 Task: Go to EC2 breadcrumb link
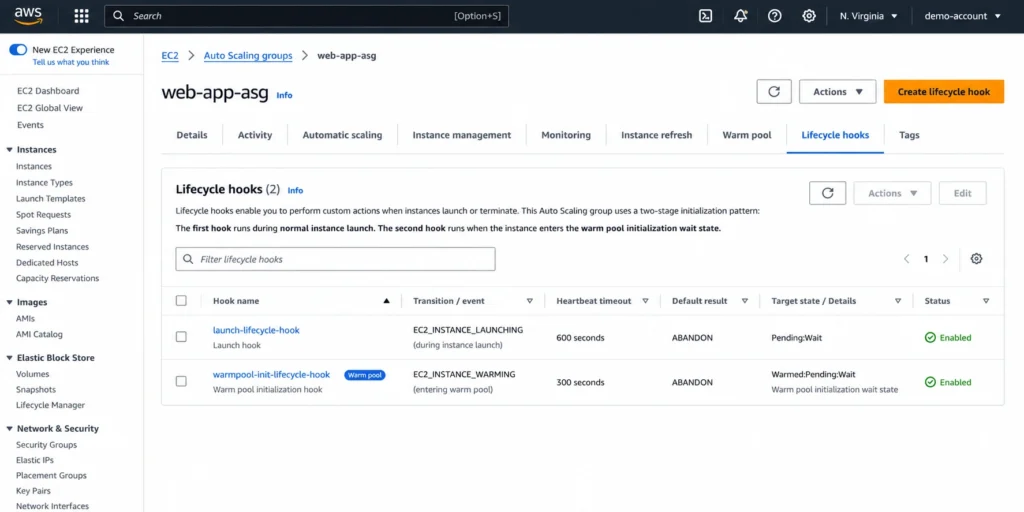tap(170, 56)
